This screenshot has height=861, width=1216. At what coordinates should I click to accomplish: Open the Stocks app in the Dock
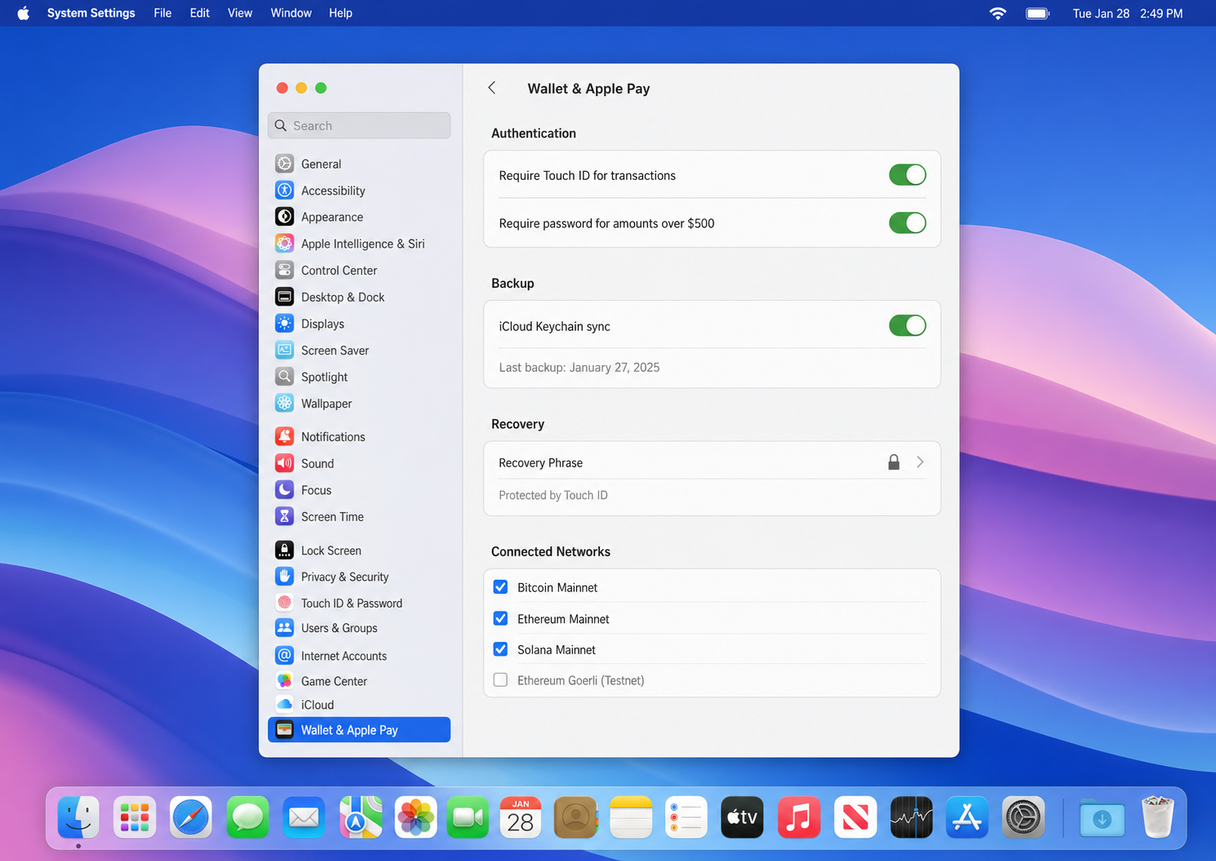pyautogui.click(x=911, y=817)
